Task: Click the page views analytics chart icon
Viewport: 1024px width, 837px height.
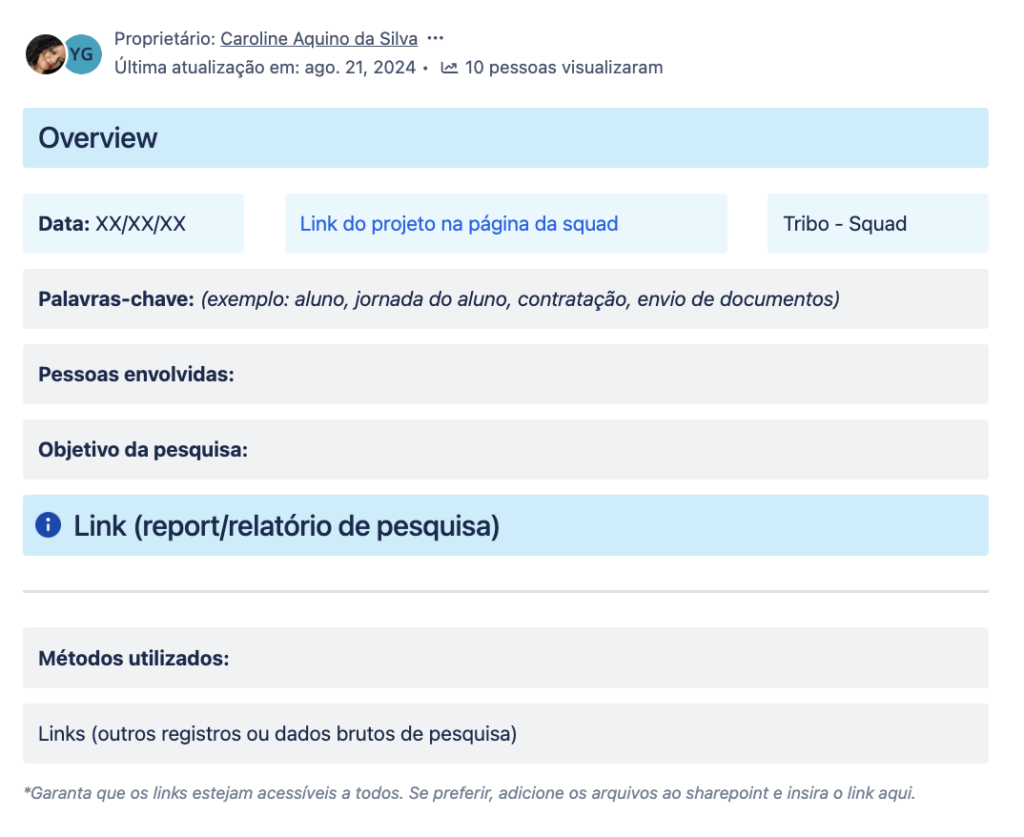Action: click(x=449, y=68)
